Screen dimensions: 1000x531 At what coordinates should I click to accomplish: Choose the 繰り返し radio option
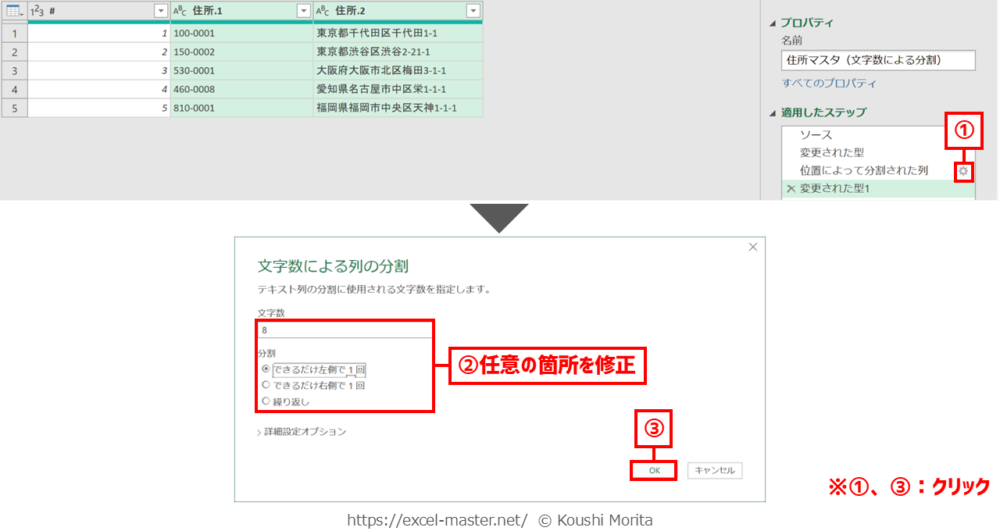pyautogui.click(x=265, y=400)
